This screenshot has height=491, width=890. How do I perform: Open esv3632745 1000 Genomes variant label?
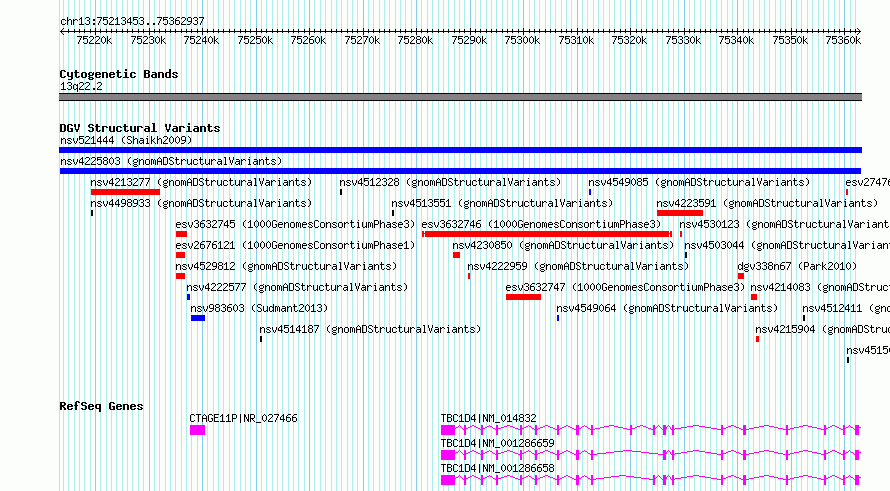pyautogui.click(x=295, y=224)
